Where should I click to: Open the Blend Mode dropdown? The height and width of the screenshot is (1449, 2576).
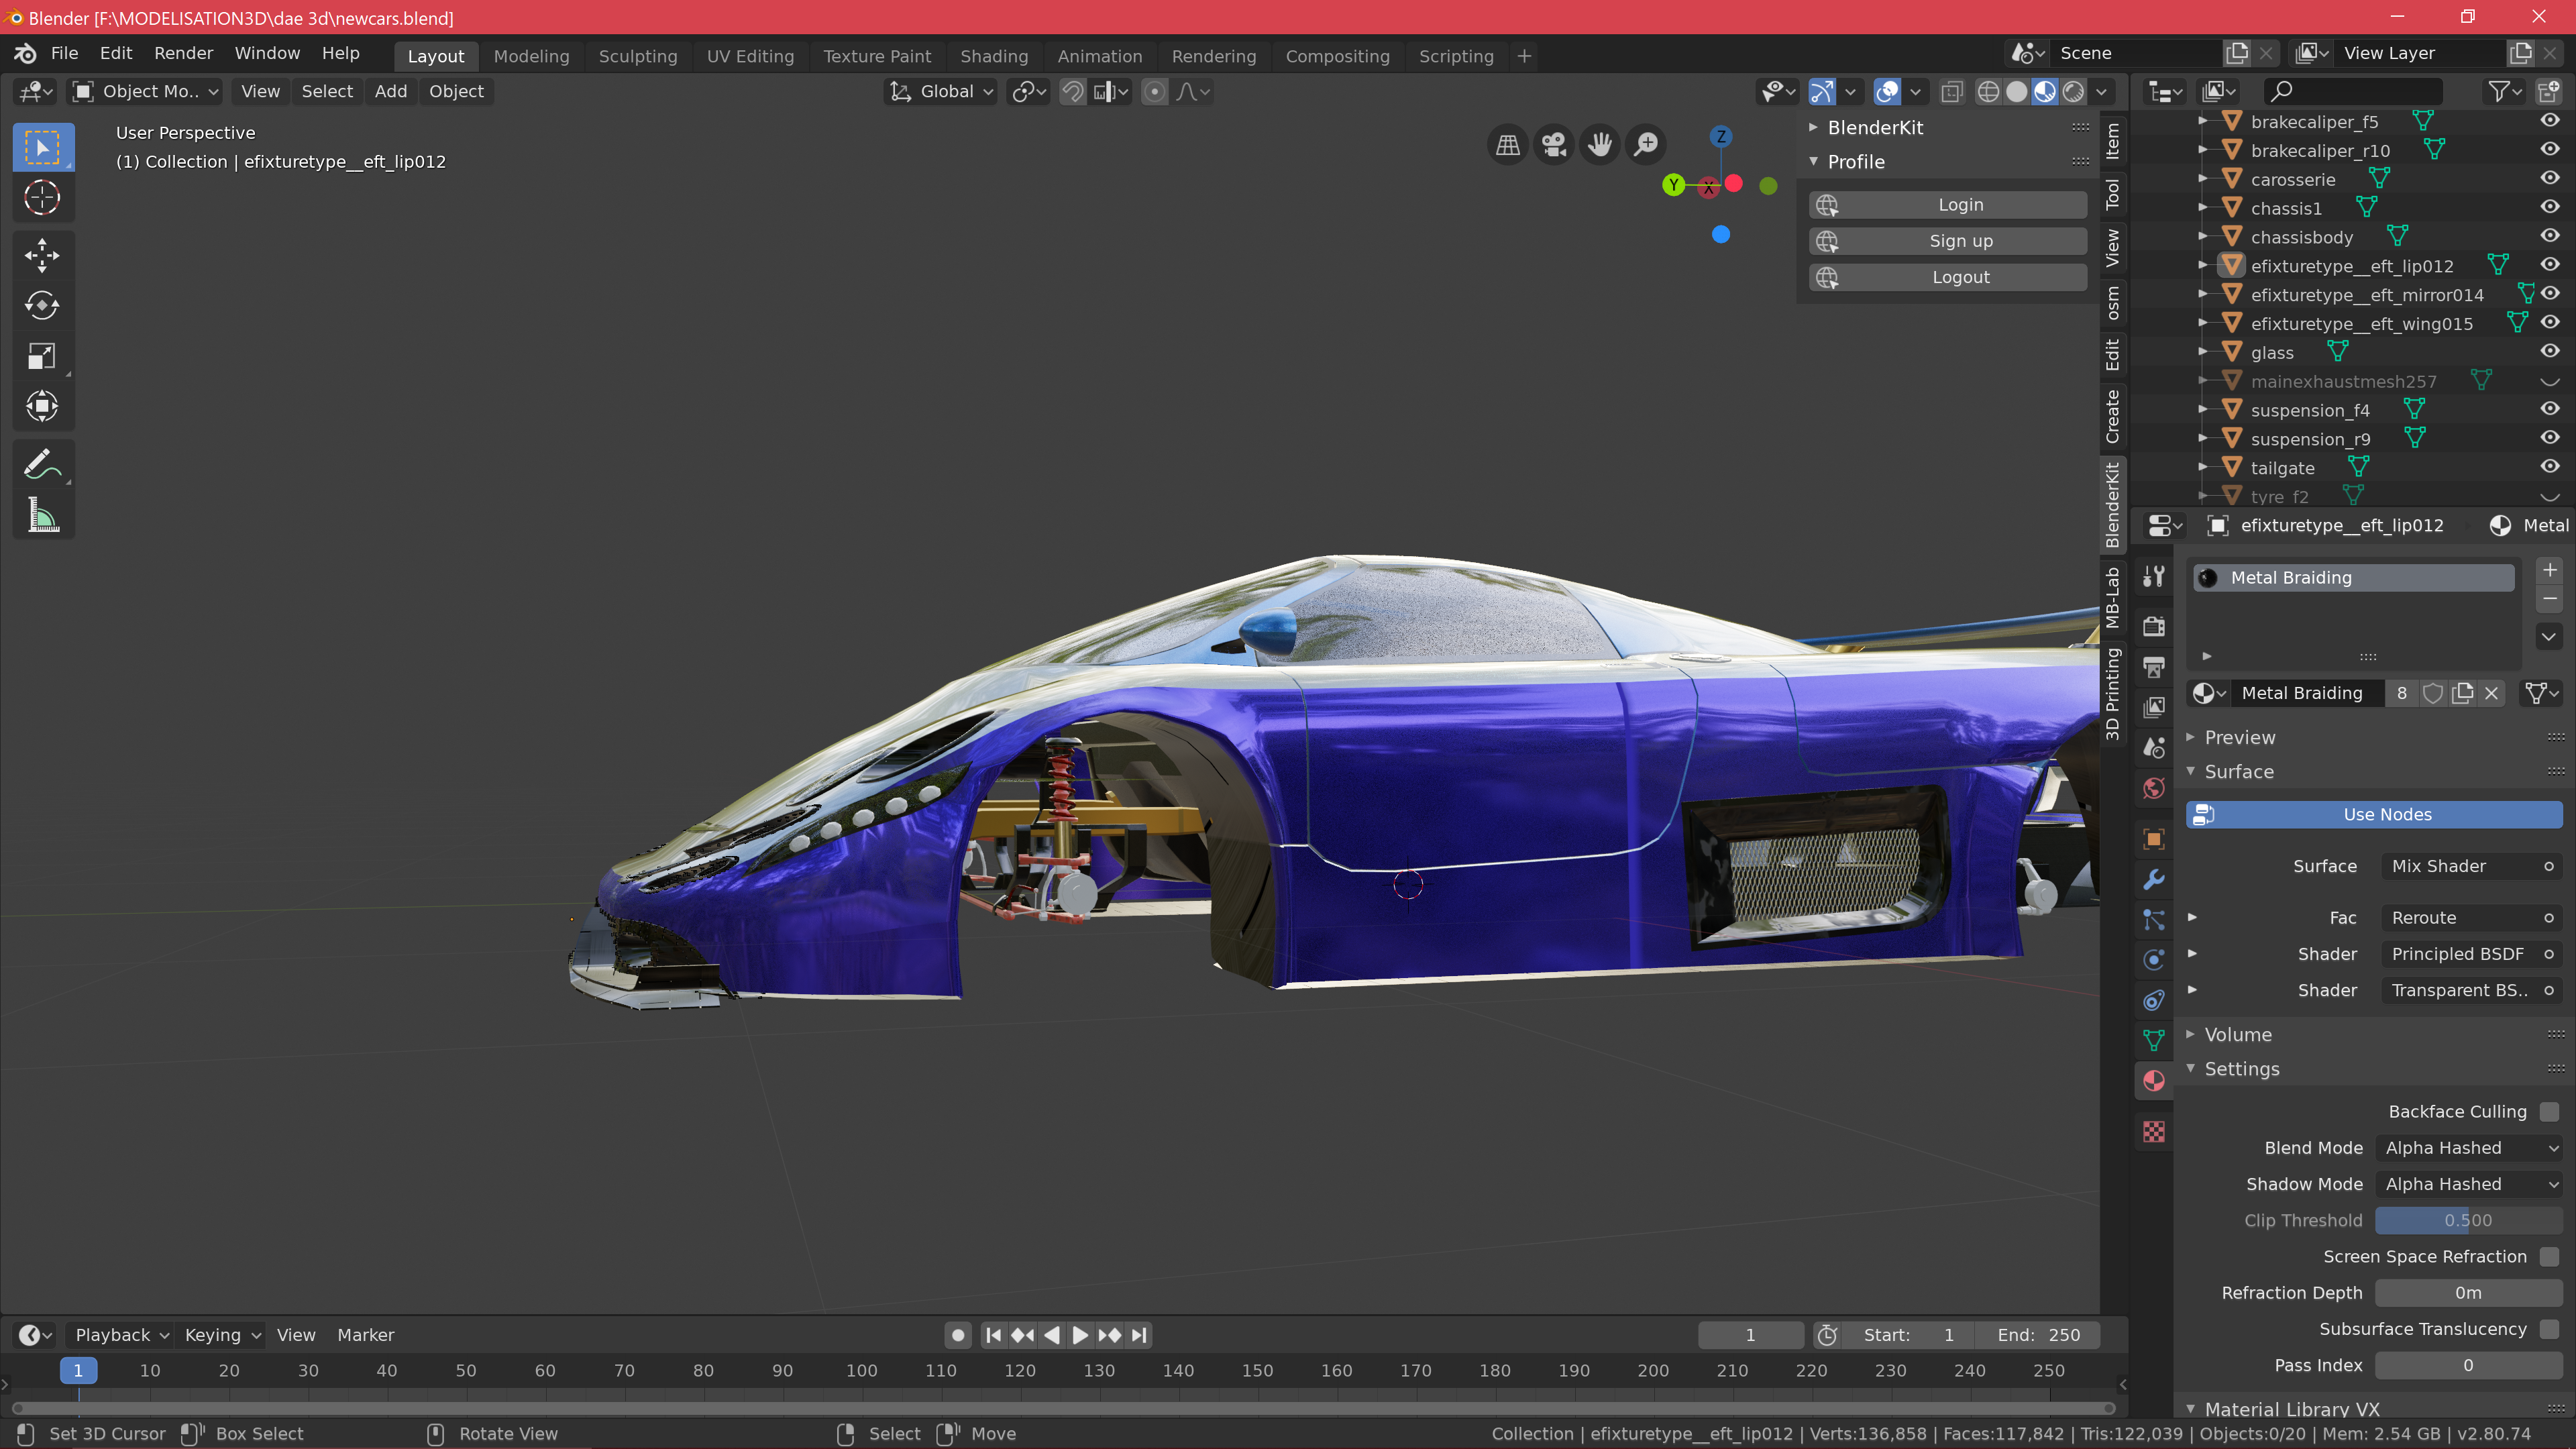pos(2469,1148)
